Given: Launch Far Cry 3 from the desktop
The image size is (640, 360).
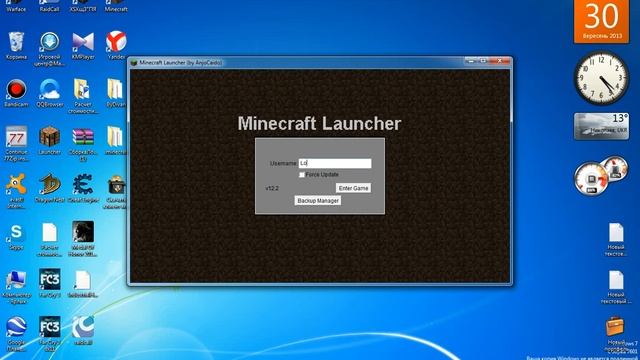Looking at the screenshot, I should point(49,280).
